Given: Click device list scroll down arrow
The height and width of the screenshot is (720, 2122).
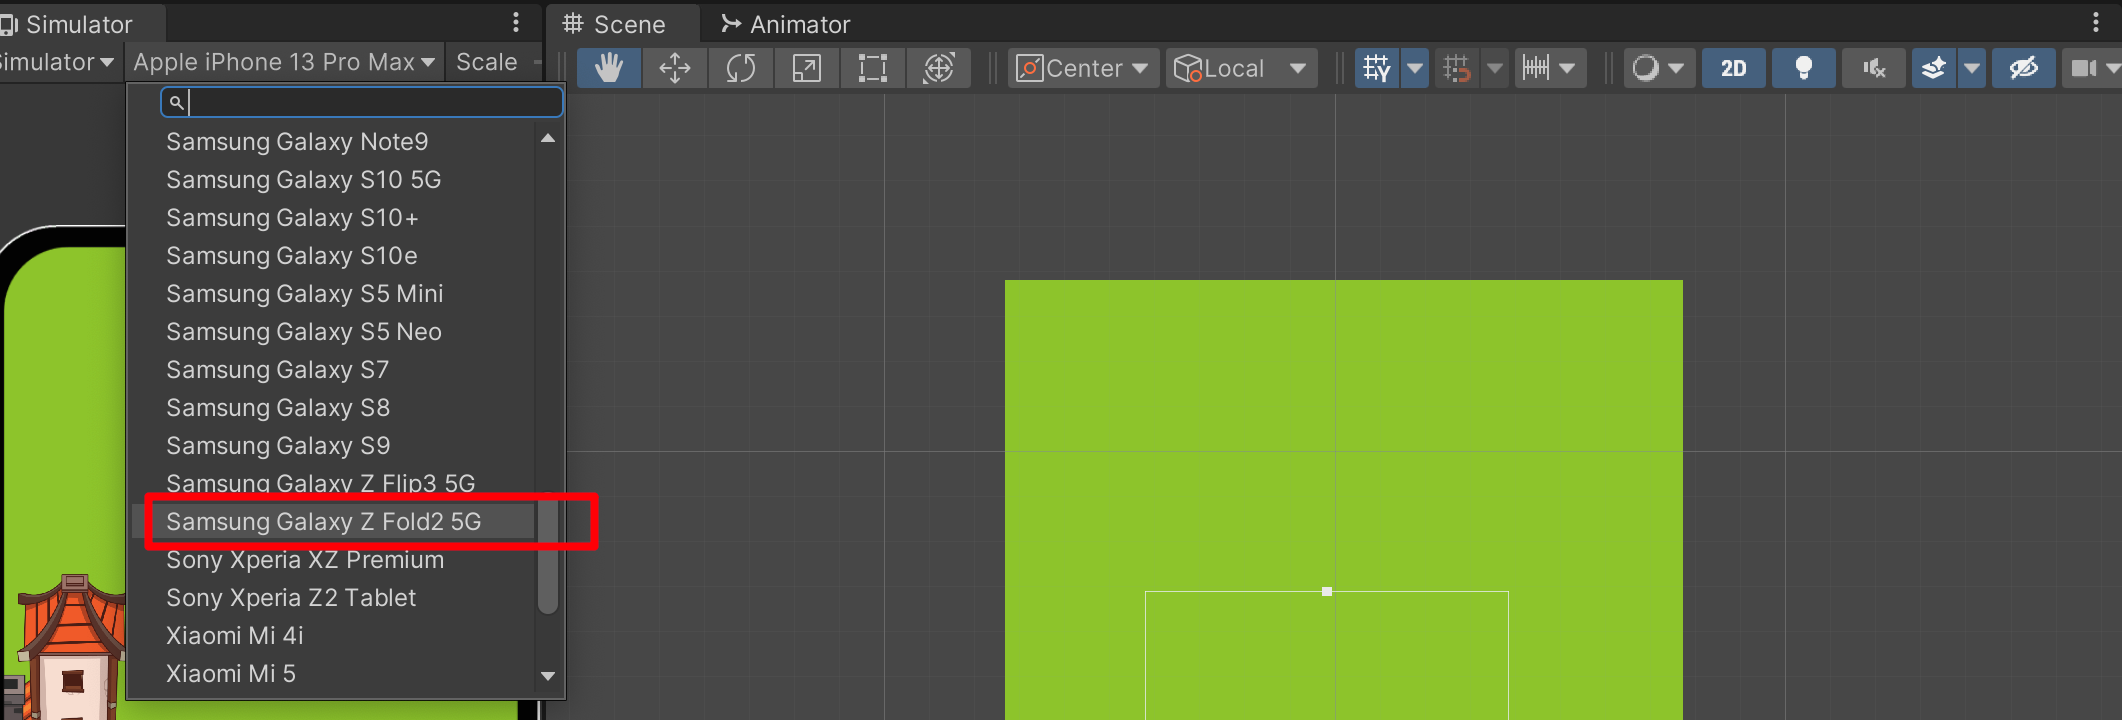Looking at the screenshot, I should pyautogui.click(x=548, y=676).
